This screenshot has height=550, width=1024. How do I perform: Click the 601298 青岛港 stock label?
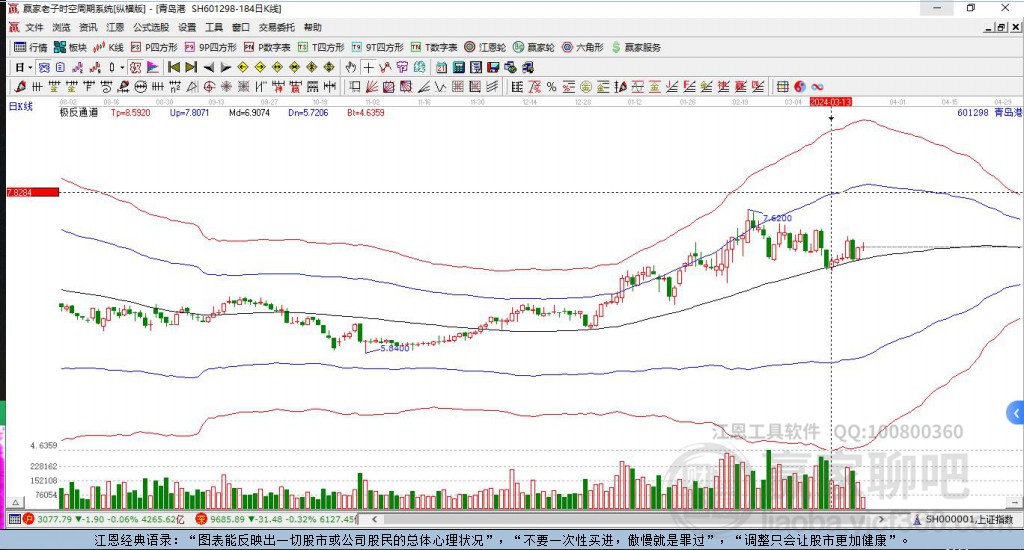989,112
